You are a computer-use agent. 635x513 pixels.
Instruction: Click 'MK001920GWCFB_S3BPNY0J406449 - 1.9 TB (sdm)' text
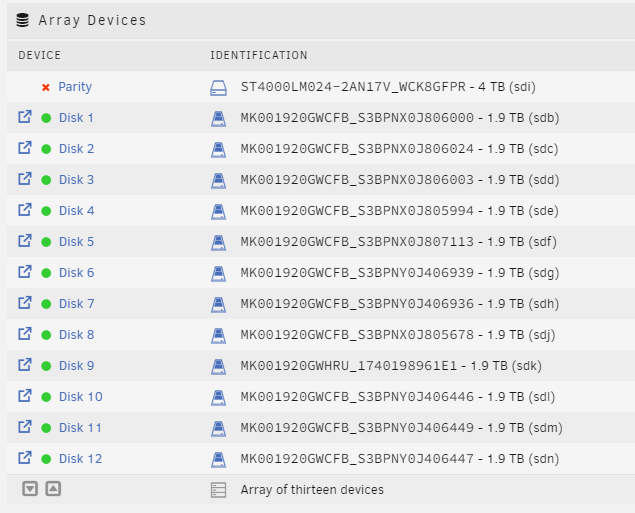(401, 428)
